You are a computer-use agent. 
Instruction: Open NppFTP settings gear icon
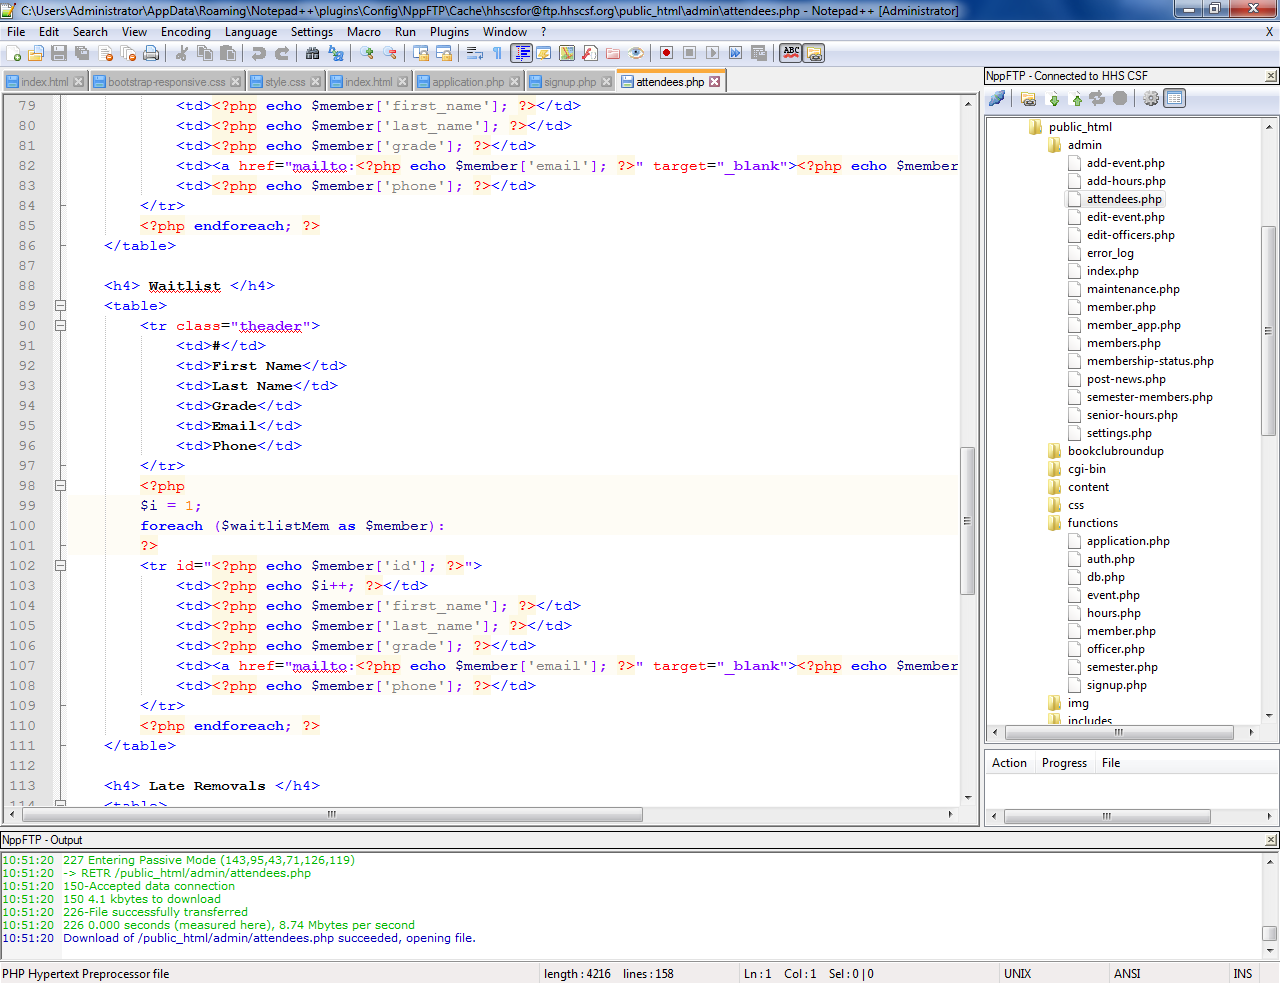[x=1151, y=98]
